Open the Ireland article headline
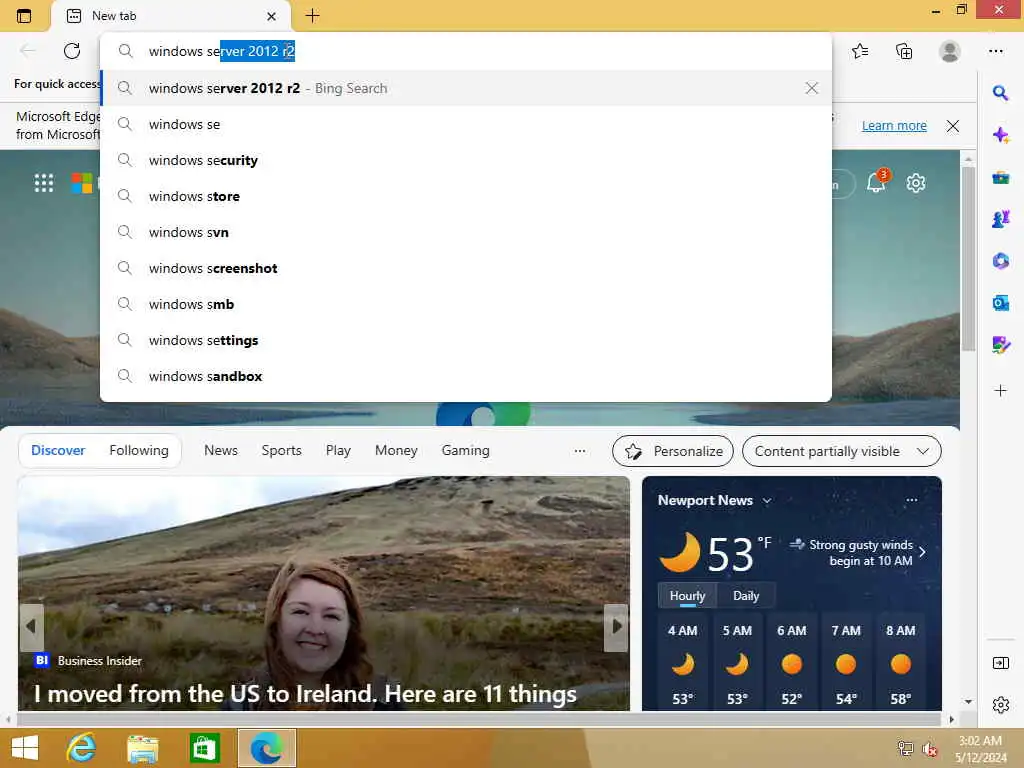This screenshot has width=1024, height=768. [305, 694]
